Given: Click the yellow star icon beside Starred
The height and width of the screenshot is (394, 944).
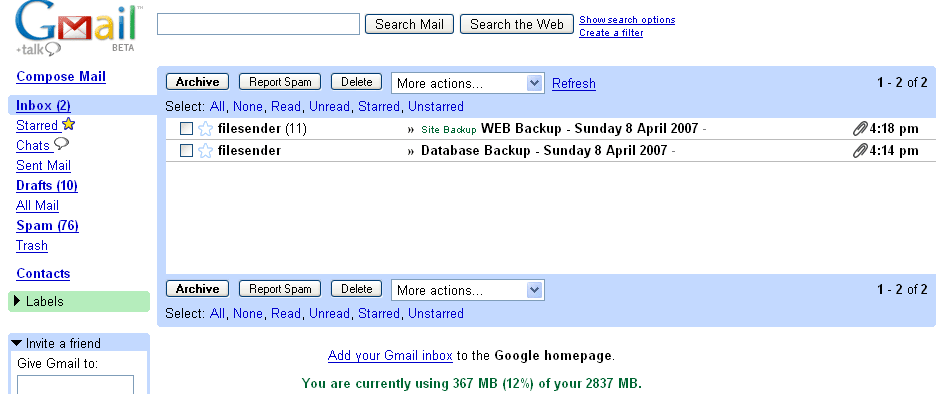Looking at the screenshot, I should click(69, 124).
